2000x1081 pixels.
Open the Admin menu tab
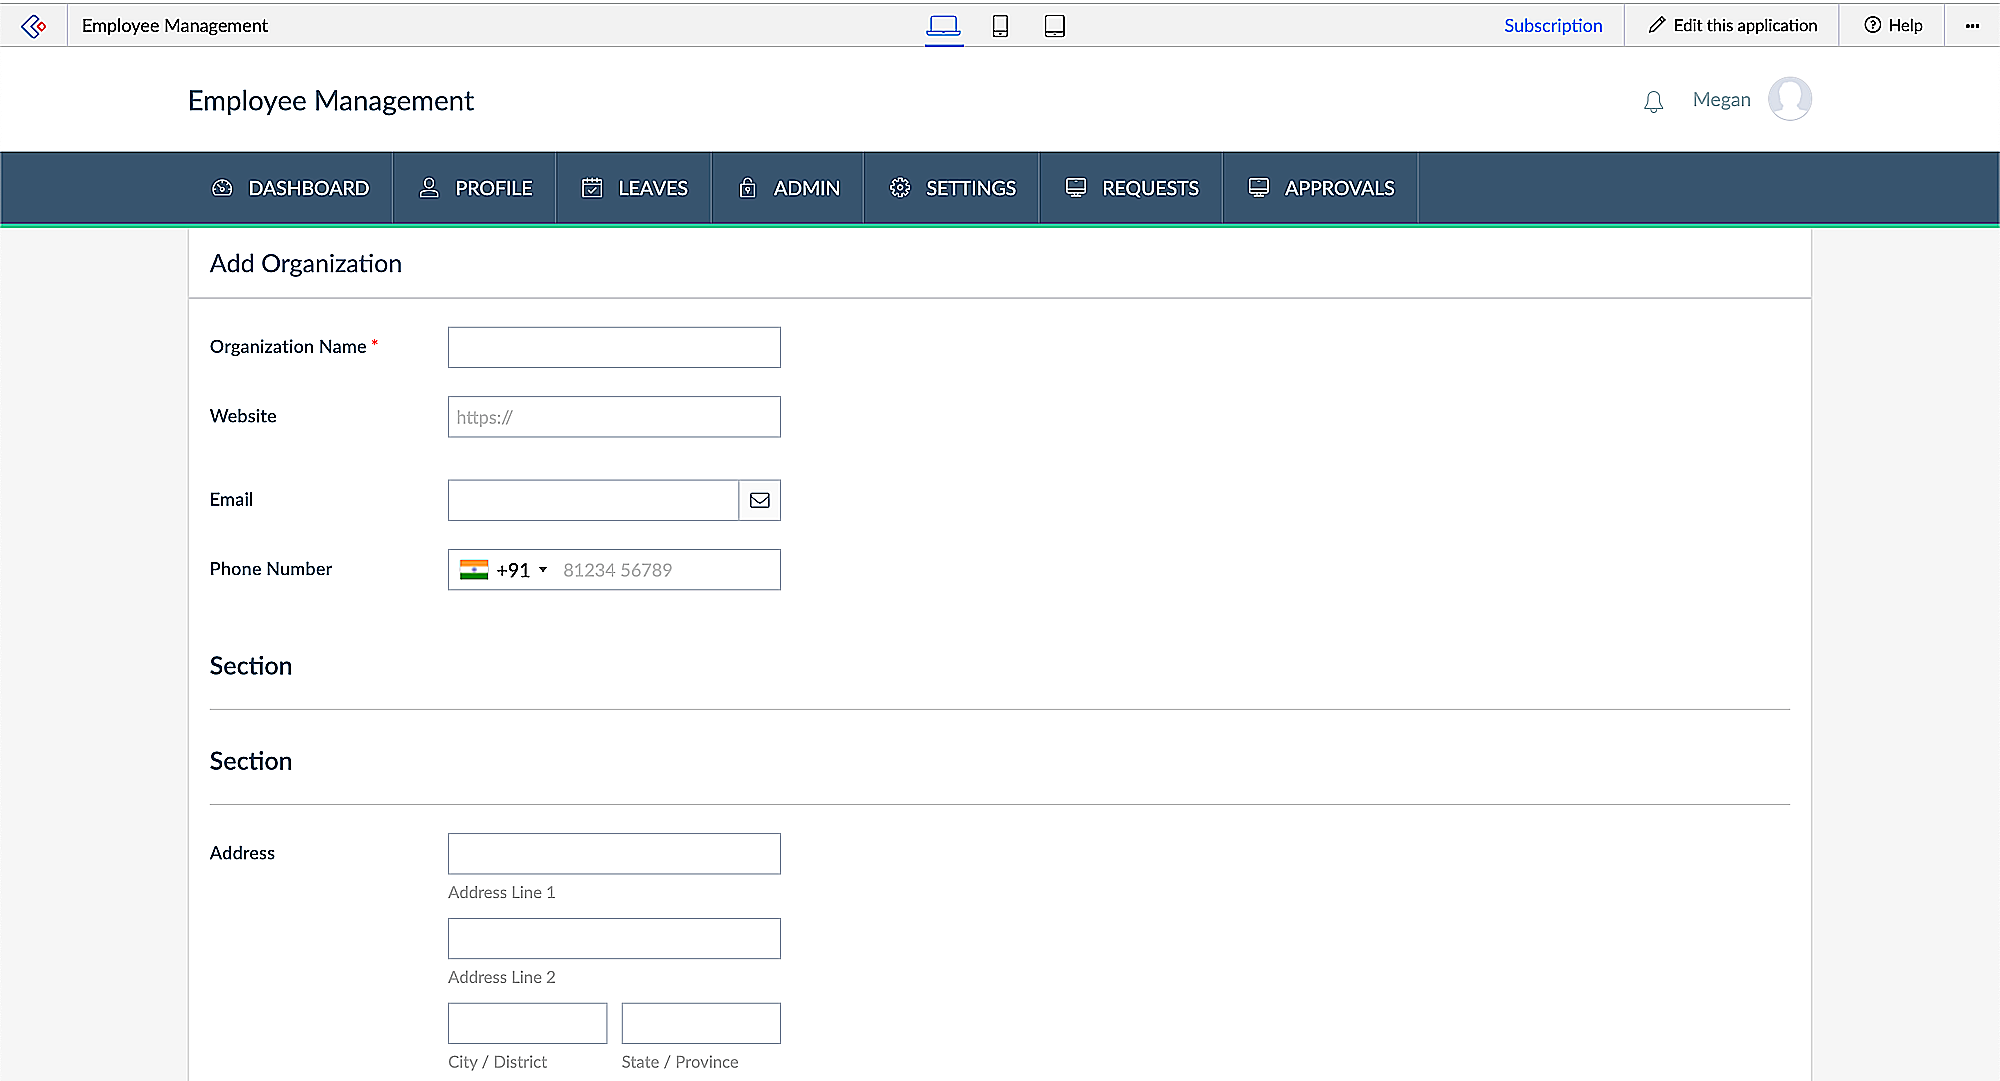(x=789, y=188)
